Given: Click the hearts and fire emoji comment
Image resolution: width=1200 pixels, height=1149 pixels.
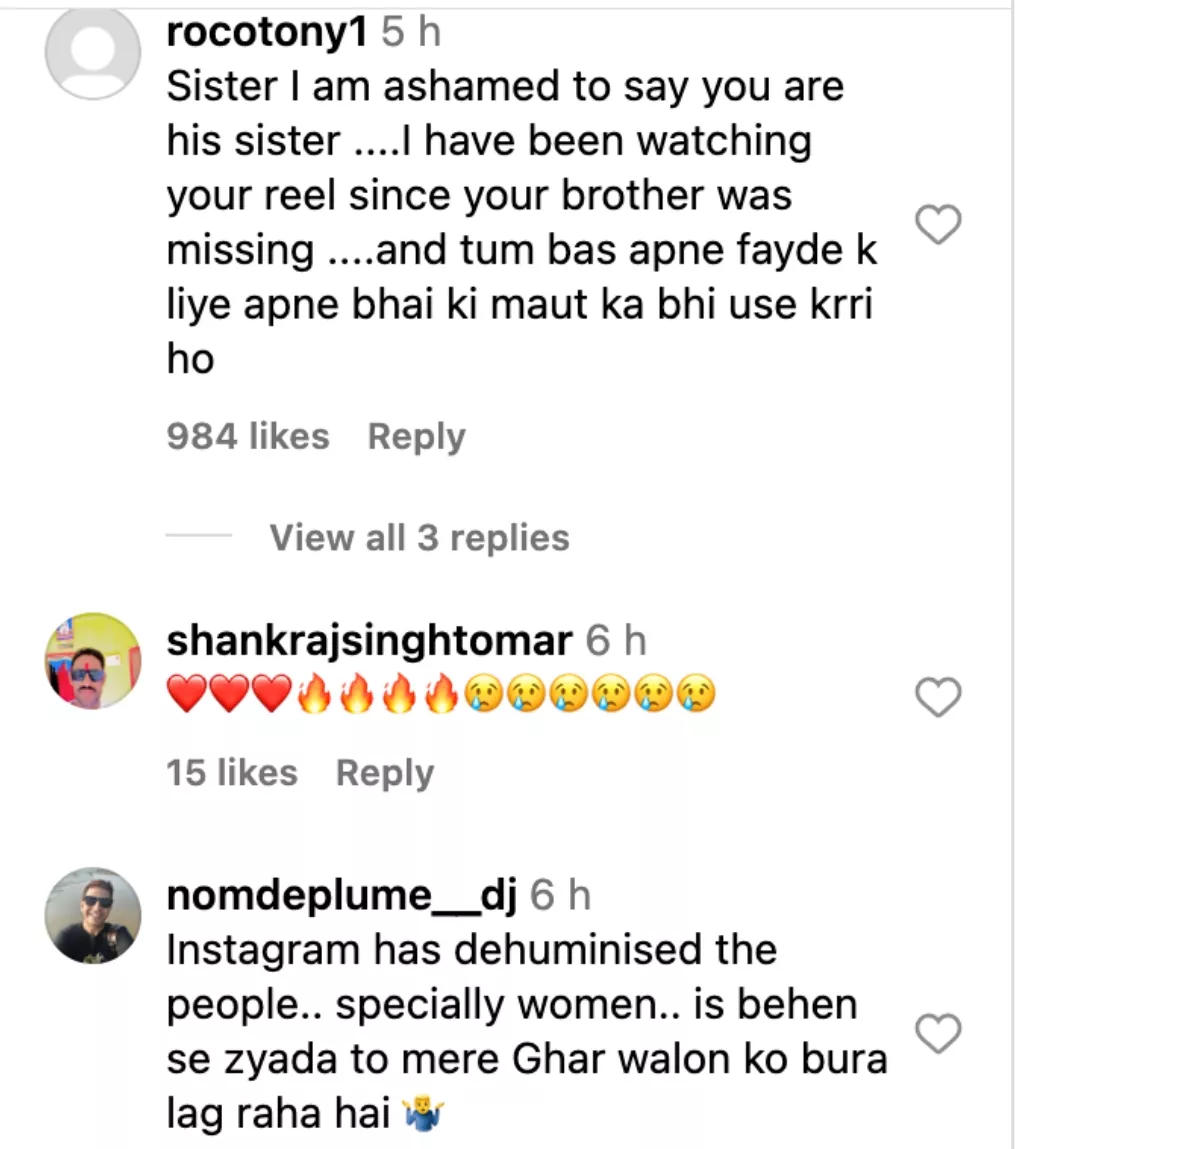Looking at the screenshot, I should pyautogui.click(x=441, y=694).
